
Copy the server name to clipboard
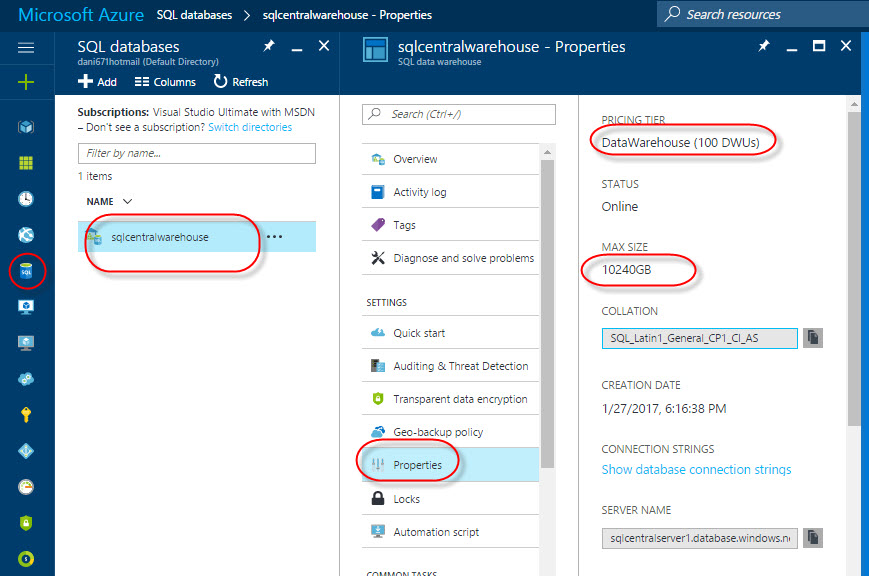[x=814, y=538]
